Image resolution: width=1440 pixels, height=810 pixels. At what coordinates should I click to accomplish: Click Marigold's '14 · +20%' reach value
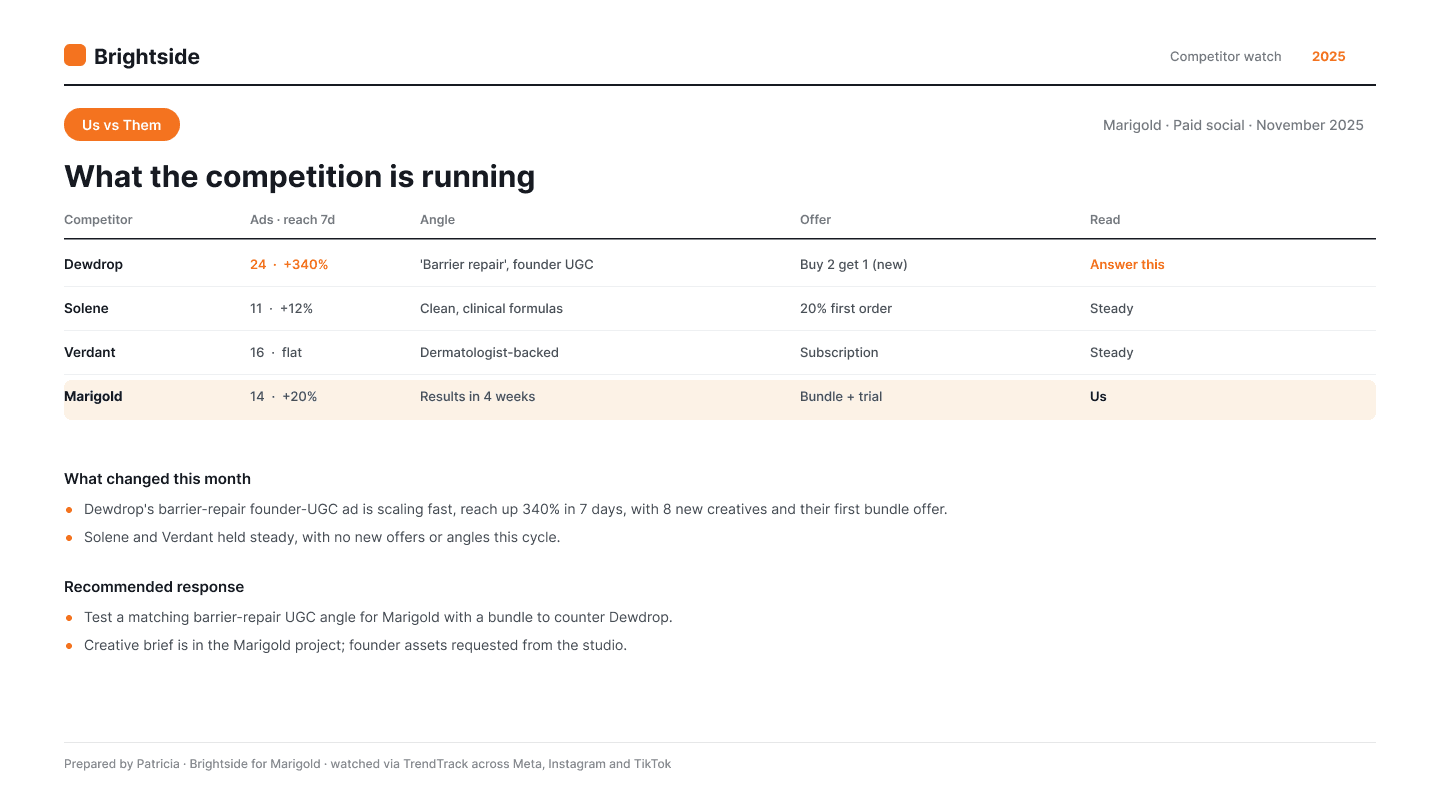click(283, 397)
